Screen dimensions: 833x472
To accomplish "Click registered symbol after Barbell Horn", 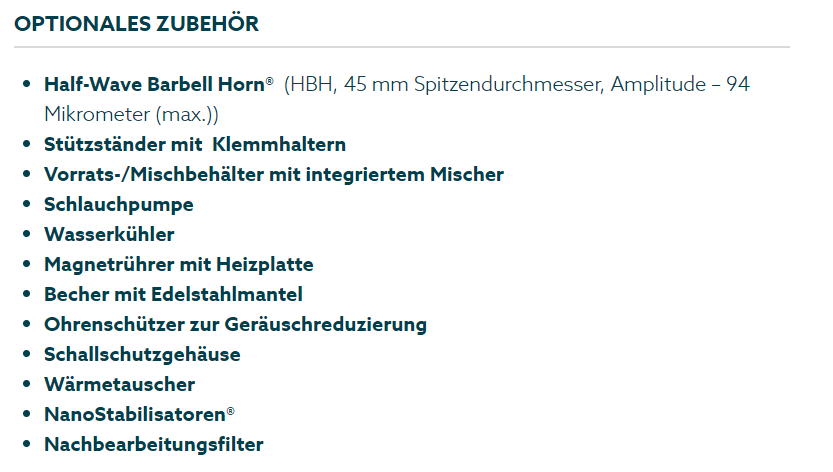I will (x=270, y=81).
